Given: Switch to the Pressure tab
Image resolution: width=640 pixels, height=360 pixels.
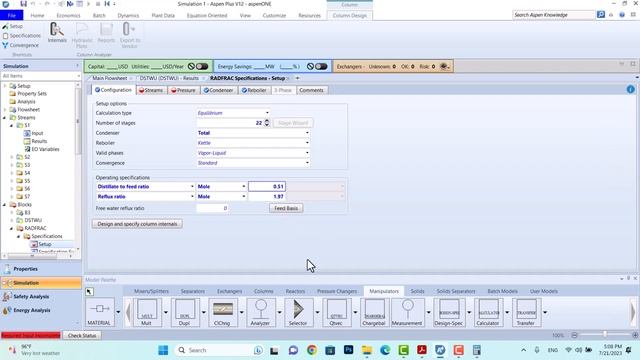Looking at the screenshot, I should [x=183, y=90].
